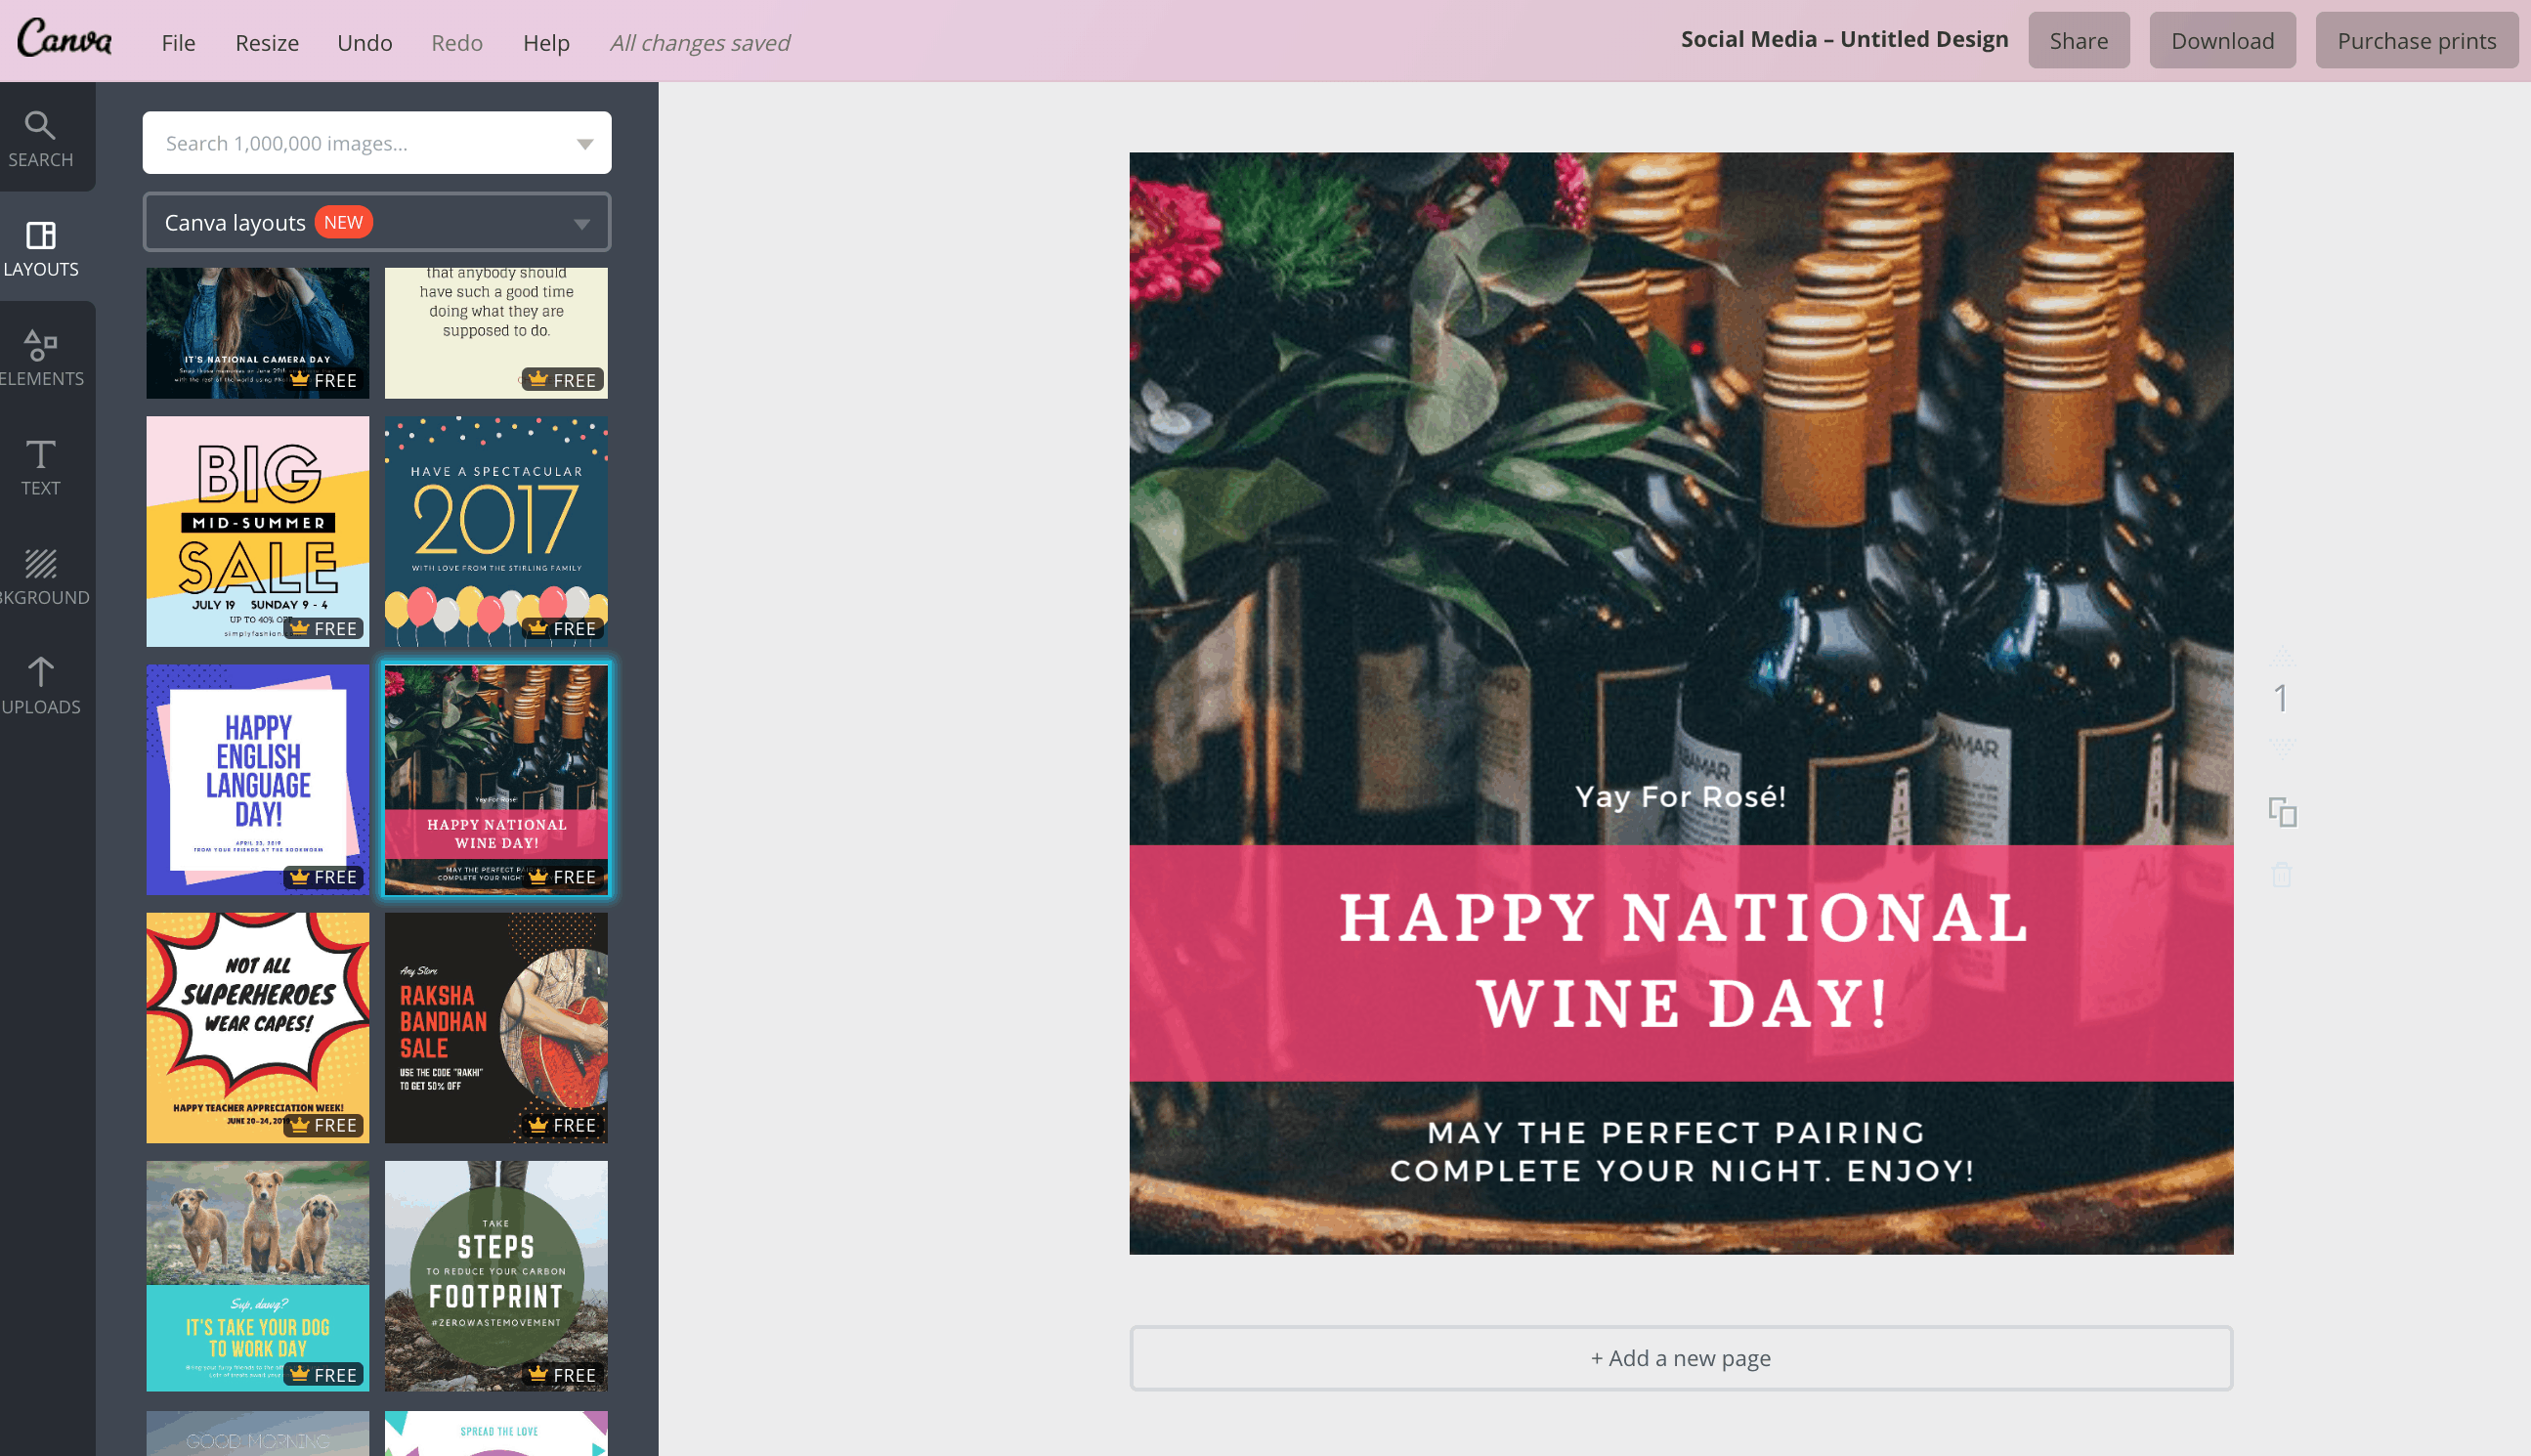Select the Carbon Footprint Steps layout
The height and width of the screenshot is (1456, 2531).
coord(496,1276)
